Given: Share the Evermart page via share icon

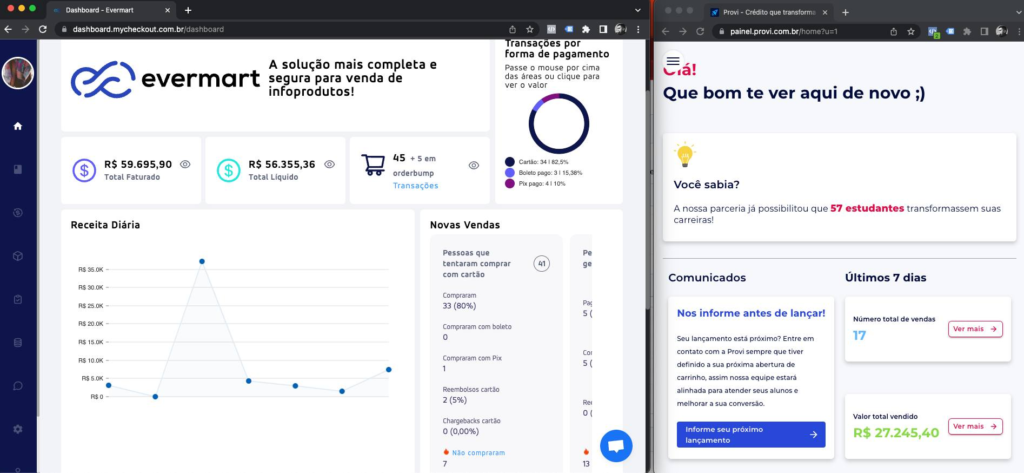Looking at the screenshot, I should (512, 29).
